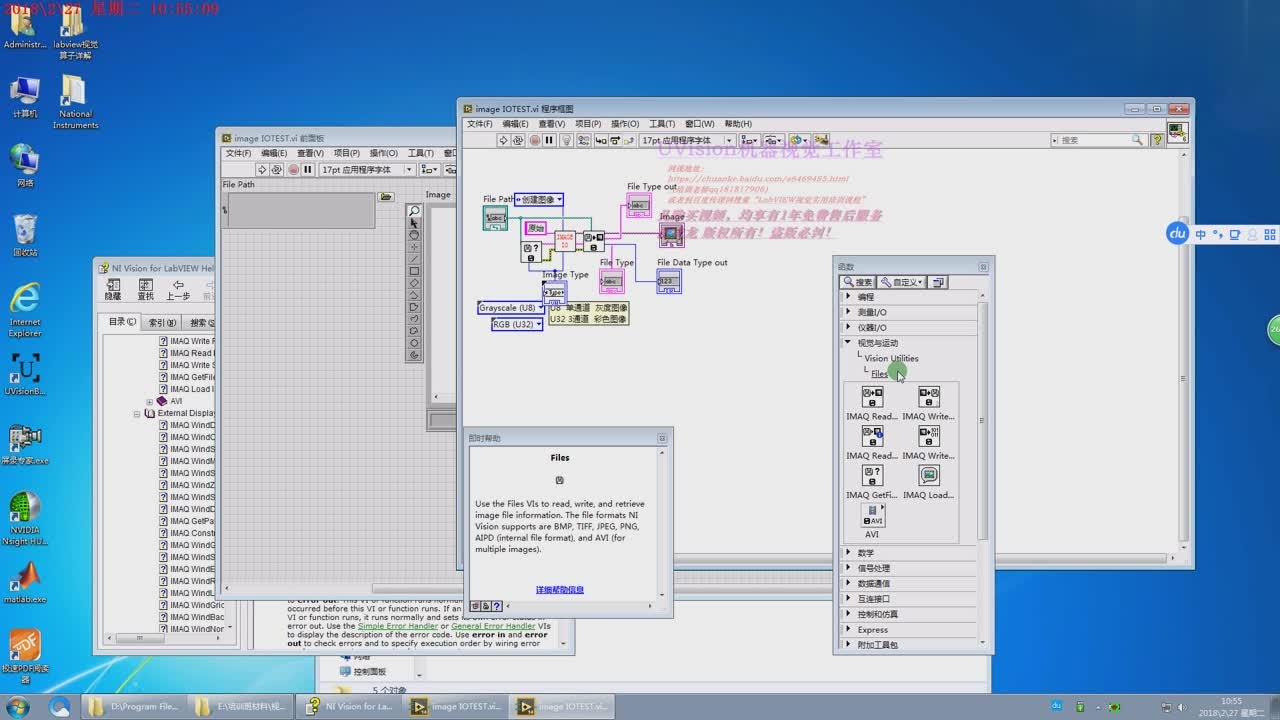Click Files link in palette path
Screen dimensions: 1280x720
click(879, 374)
